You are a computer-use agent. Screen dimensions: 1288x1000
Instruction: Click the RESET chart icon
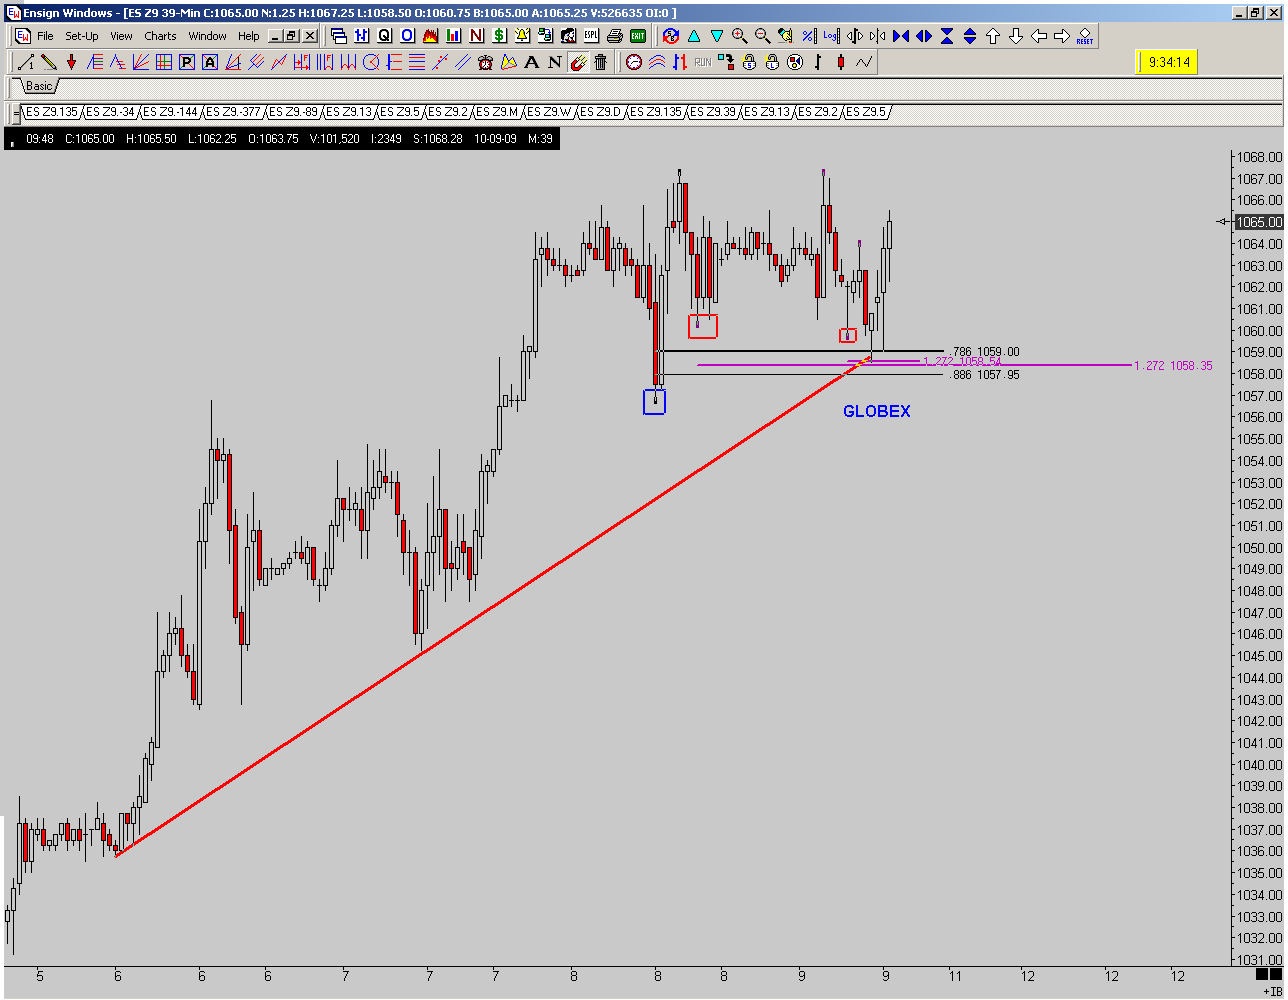click(1085, 36)
